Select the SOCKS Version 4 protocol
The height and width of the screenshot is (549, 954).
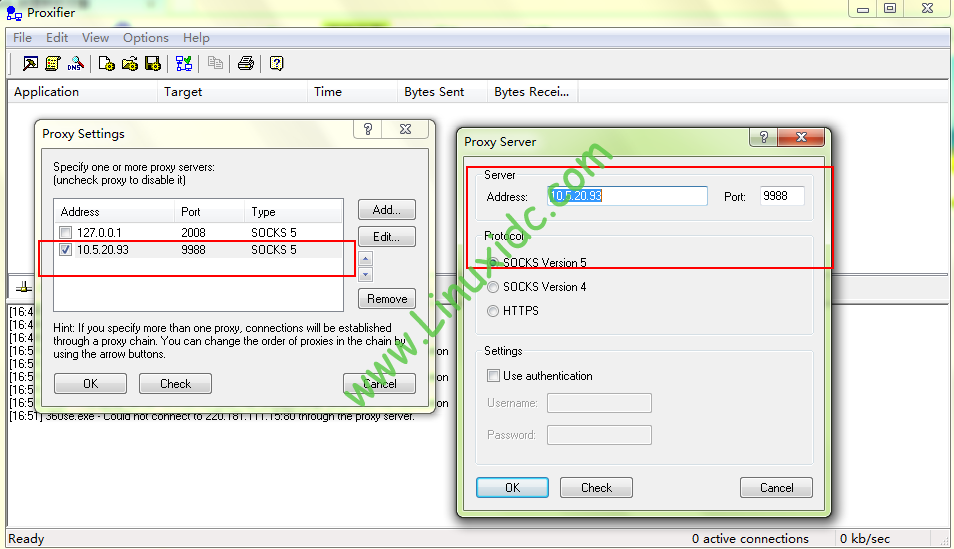point(493,287)
